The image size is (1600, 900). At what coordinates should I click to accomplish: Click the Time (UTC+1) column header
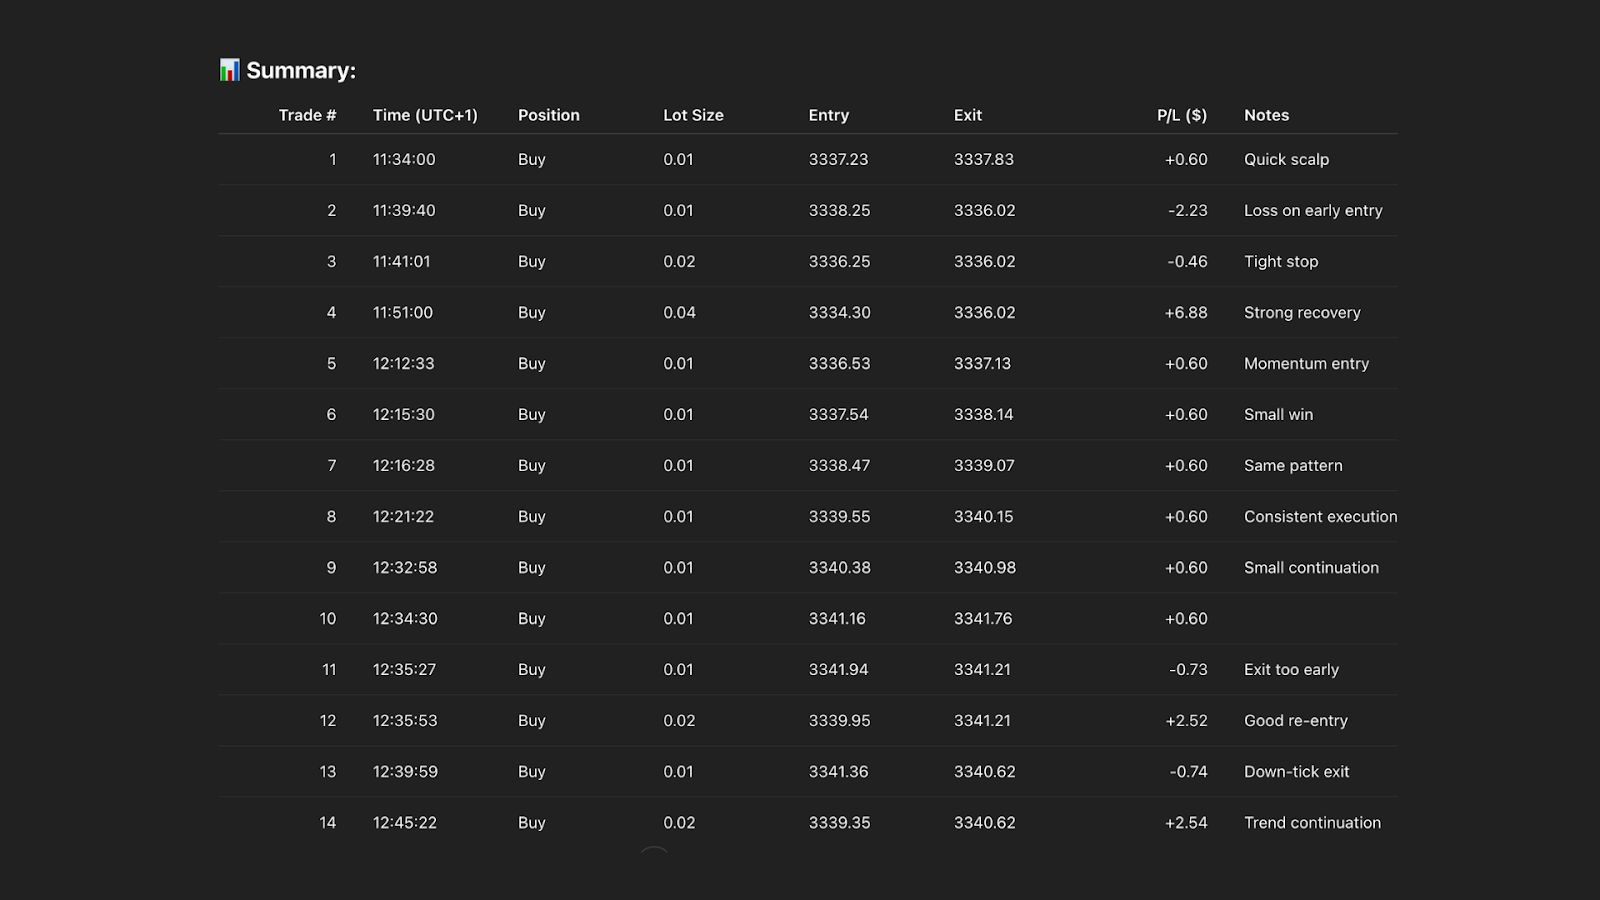point(425,115)
